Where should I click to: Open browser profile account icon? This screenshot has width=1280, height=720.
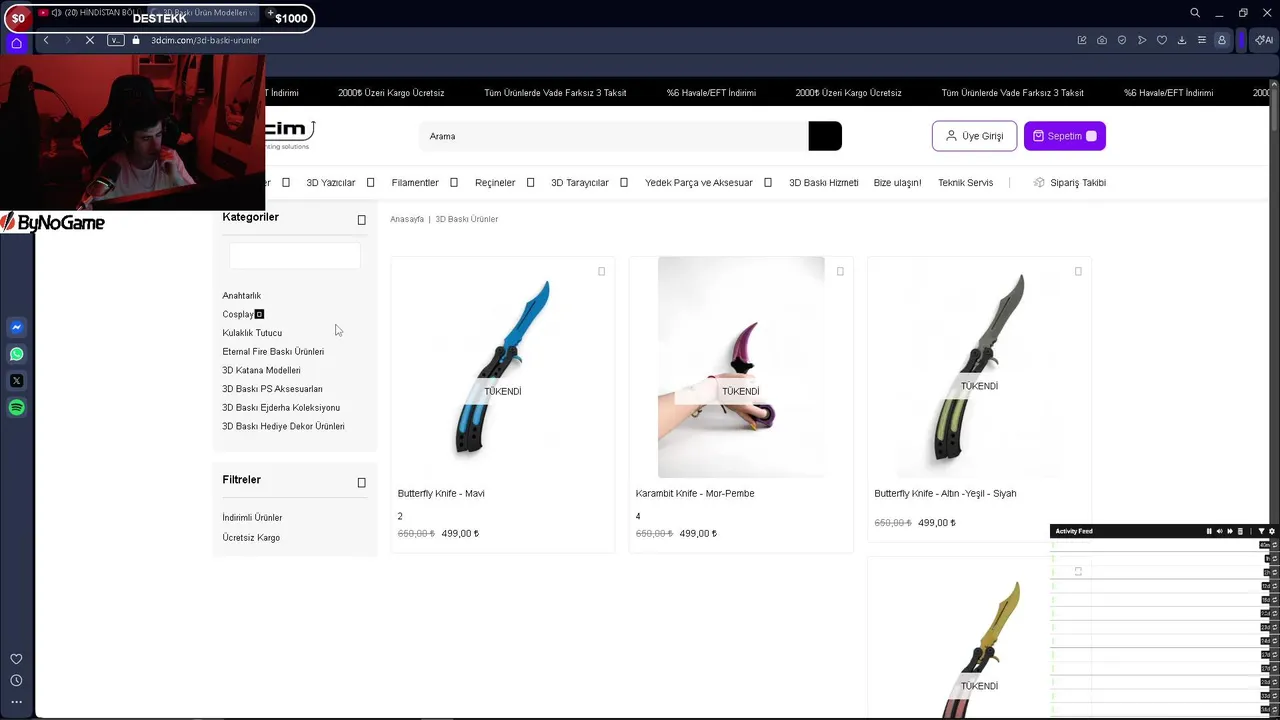pos(1221,40)
